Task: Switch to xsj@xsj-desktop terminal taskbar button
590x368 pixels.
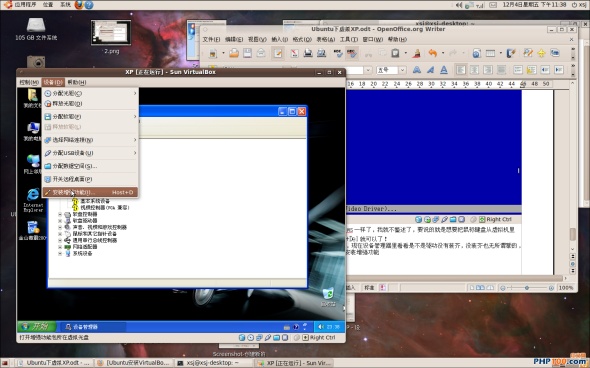Action: pyautogui.click(x=212, y=363)
